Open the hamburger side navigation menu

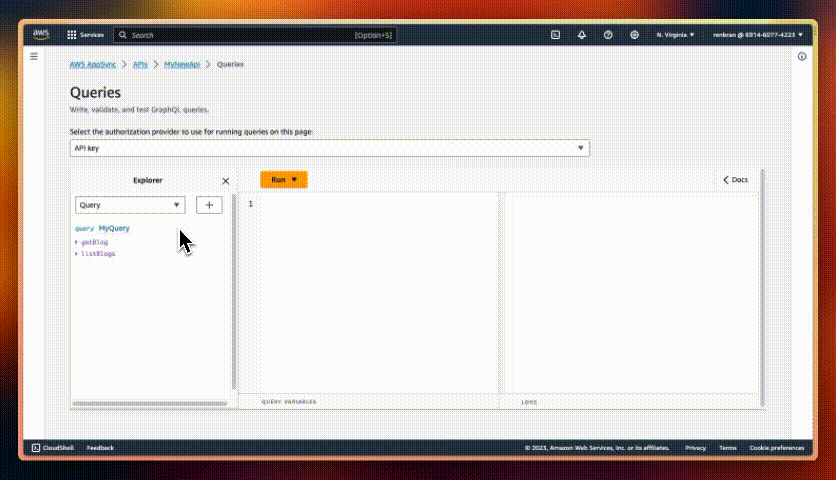(x=34, y=56)
